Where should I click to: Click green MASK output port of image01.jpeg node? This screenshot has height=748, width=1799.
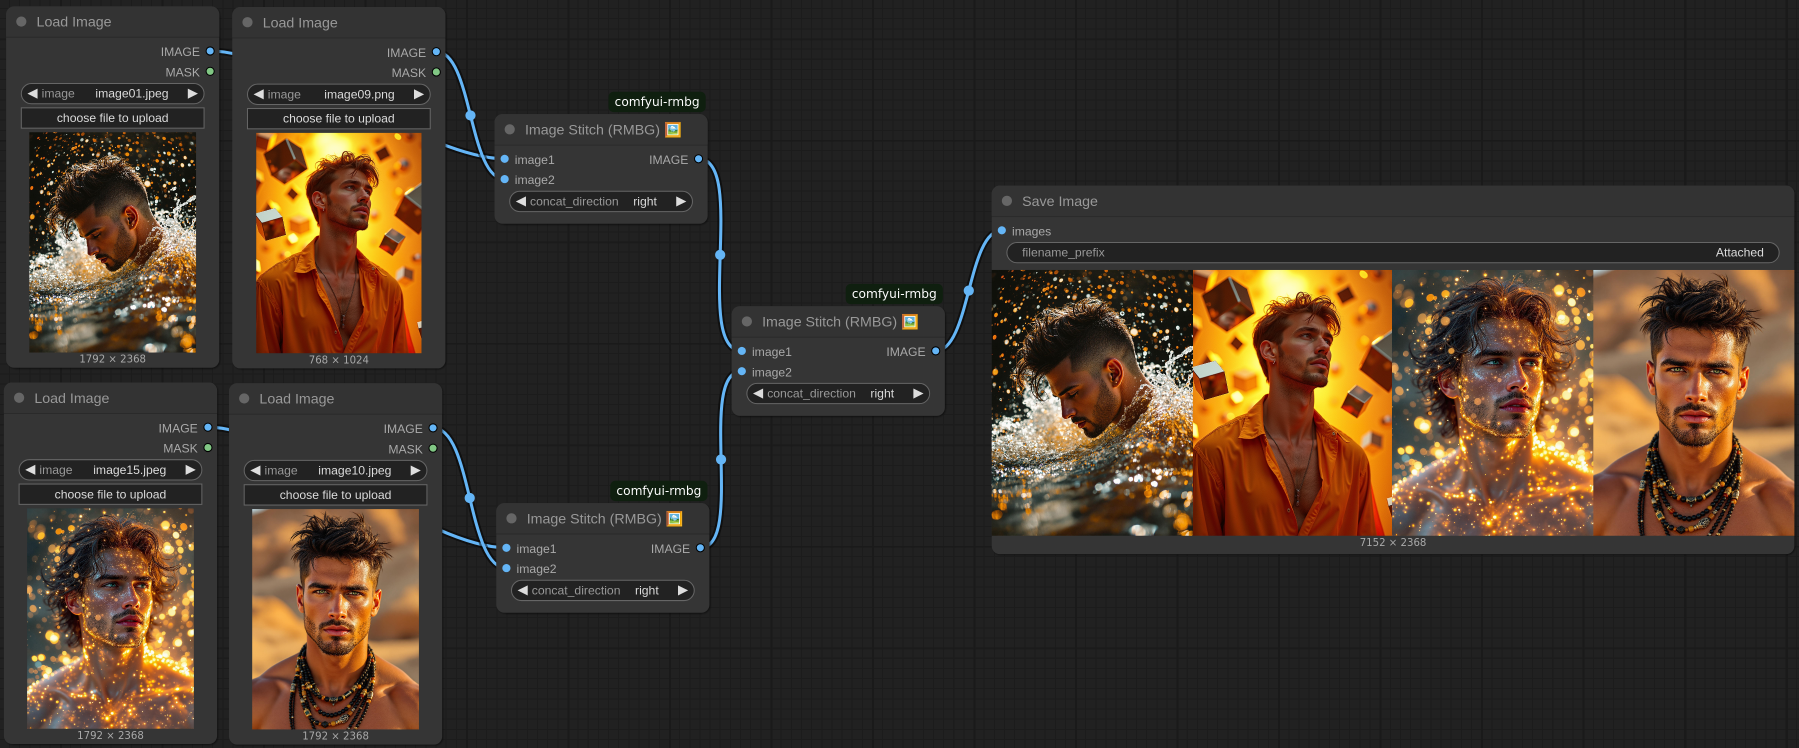(x=210, y=72)
